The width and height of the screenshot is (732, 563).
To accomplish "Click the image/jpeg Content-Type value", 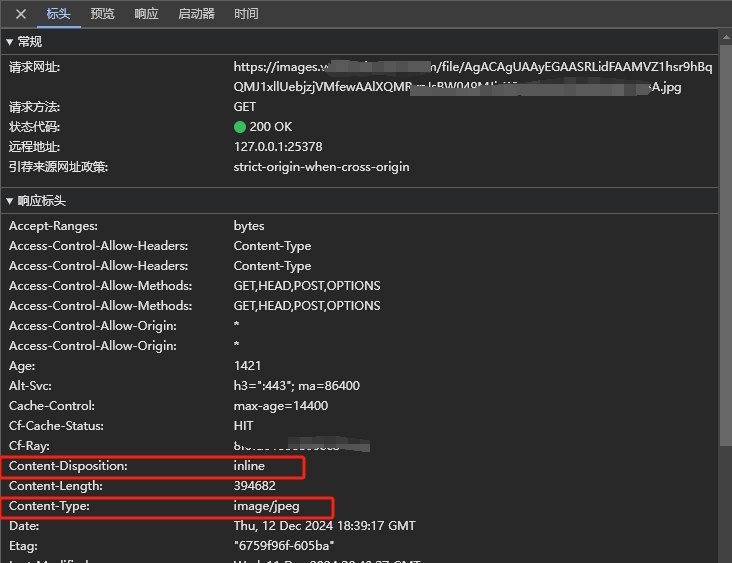I will 266,506.
